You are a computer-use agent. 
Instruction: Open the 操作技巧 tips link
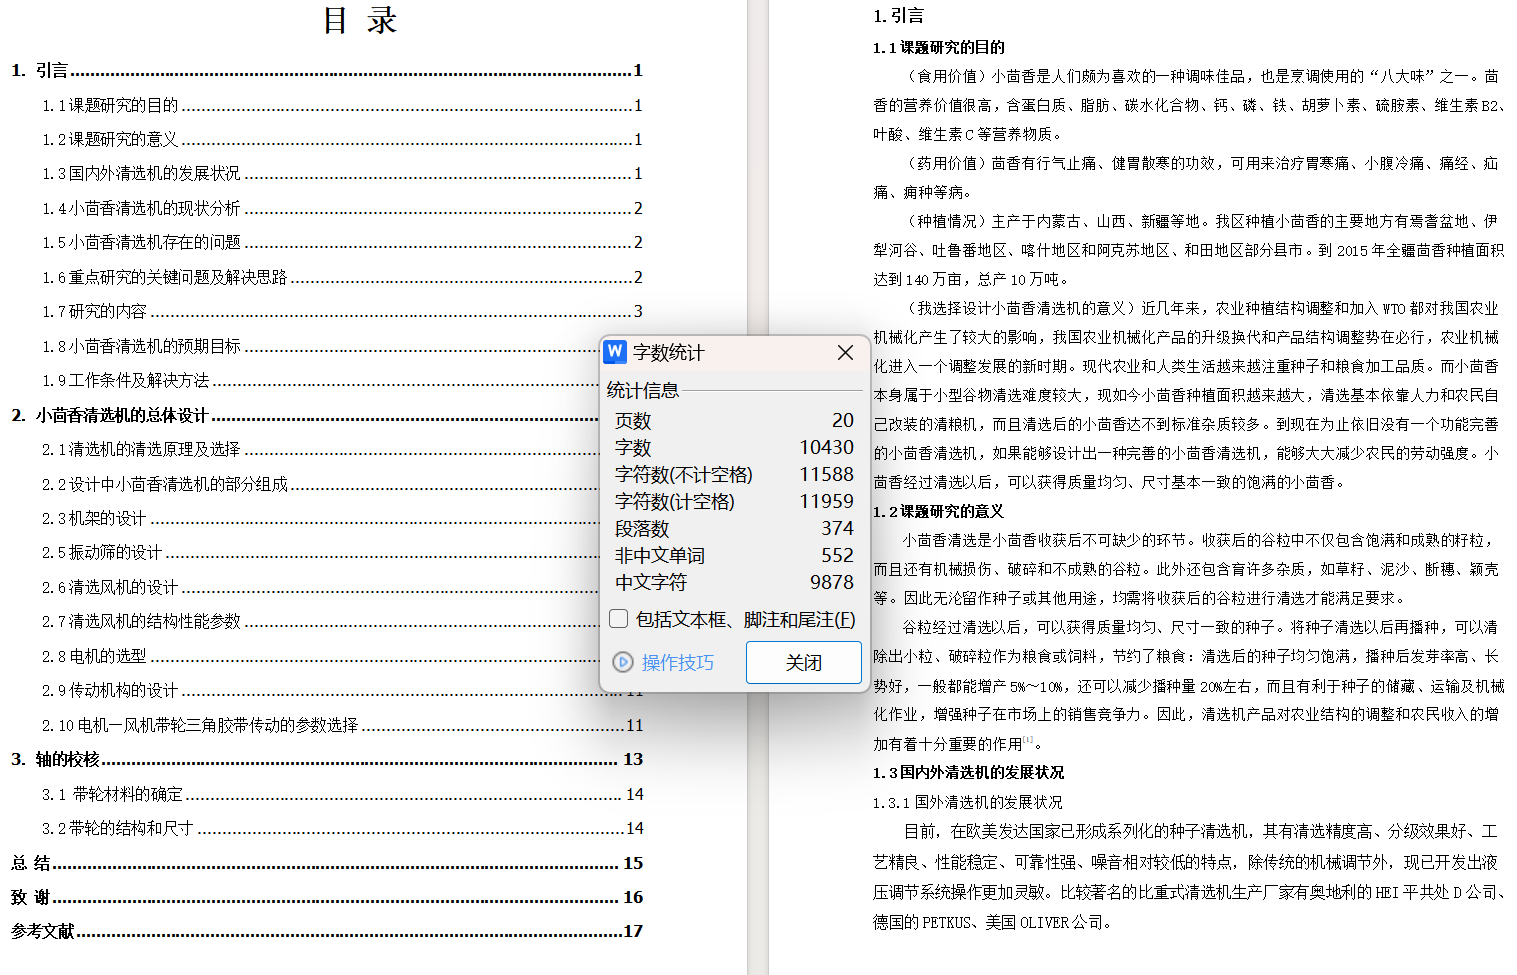[677, 662]
